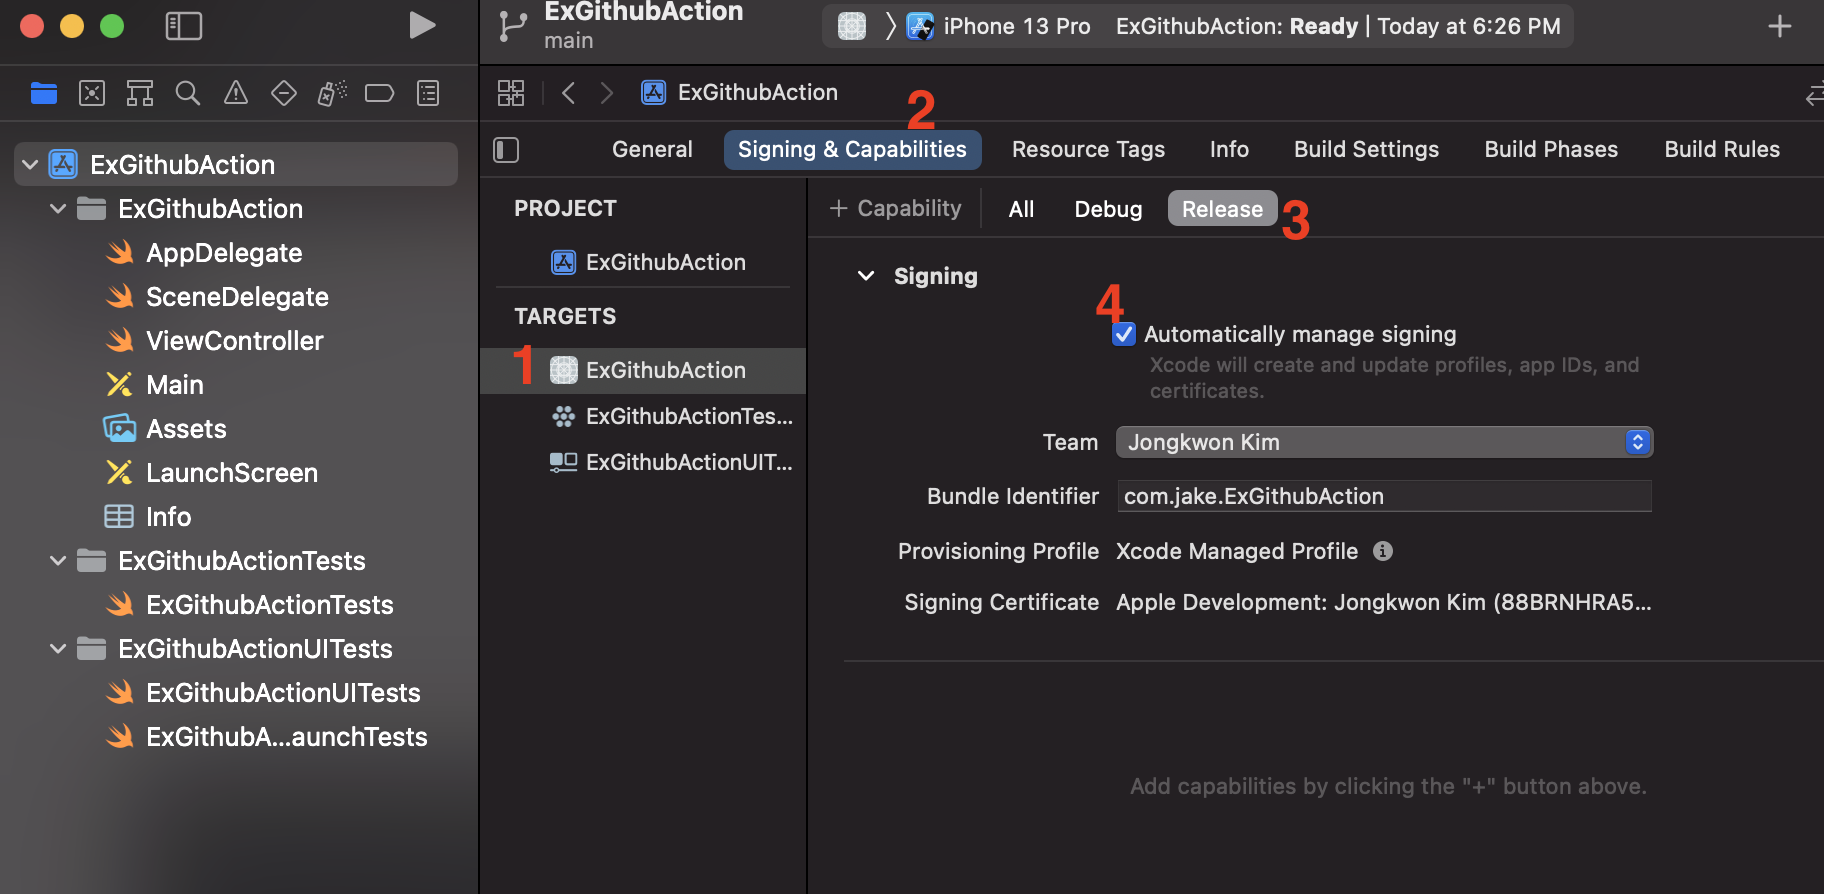Show All configurations
This screenshot has height=894, width=1824.
1021,209
